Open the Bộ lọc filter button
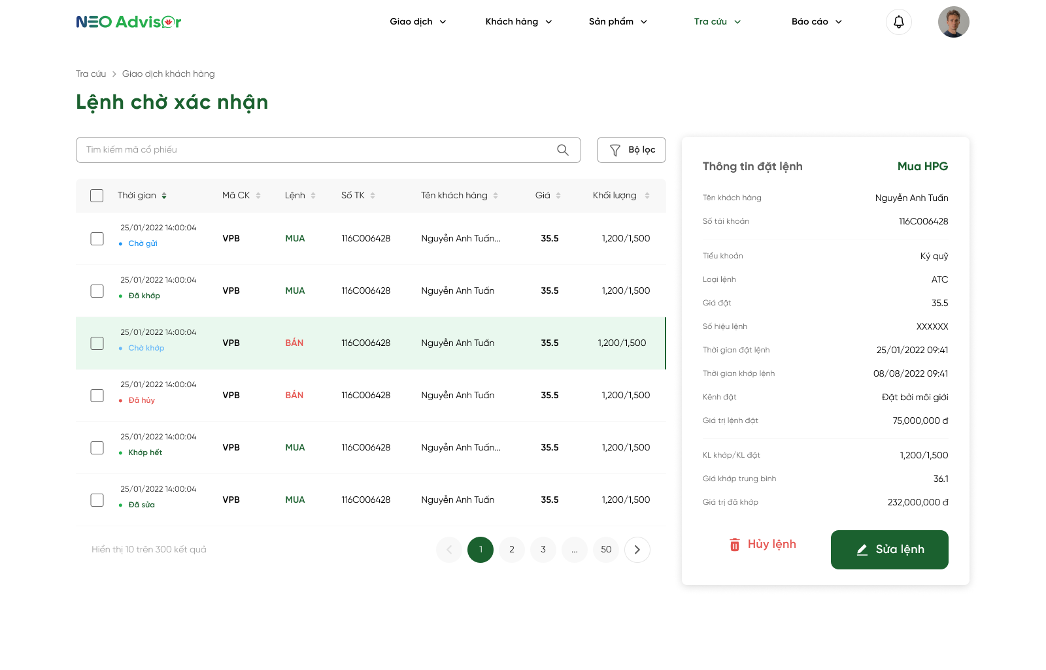The image size is (1046, 670). pos(631,150)
